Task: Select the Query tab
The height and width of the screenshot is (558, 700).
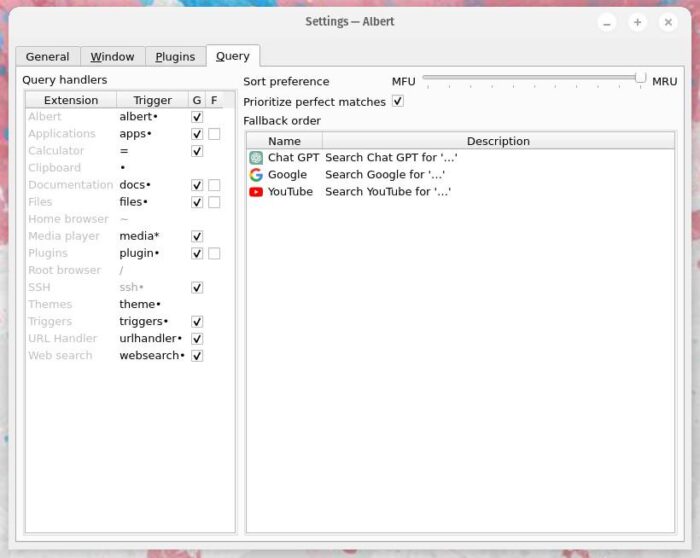Action: (233, 56)
